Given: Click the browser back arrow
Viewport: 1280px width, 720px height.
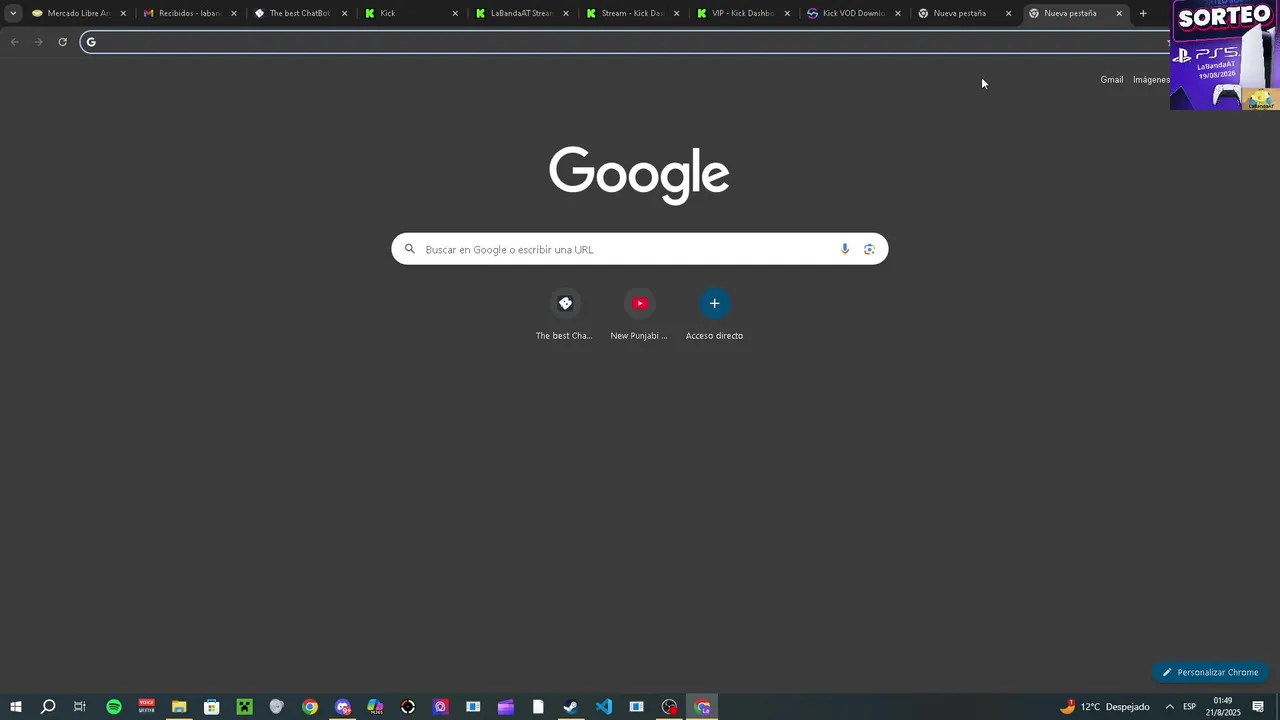Looking at the screenshot, I should click(14, 41).
